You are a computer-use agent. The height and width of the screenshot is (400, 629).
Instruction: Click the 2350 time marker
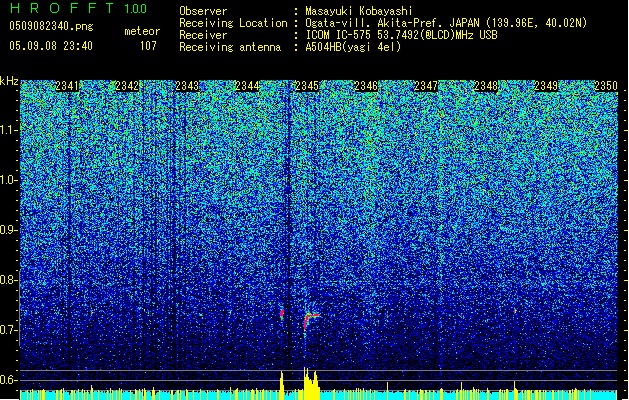[x=606, y=86]
